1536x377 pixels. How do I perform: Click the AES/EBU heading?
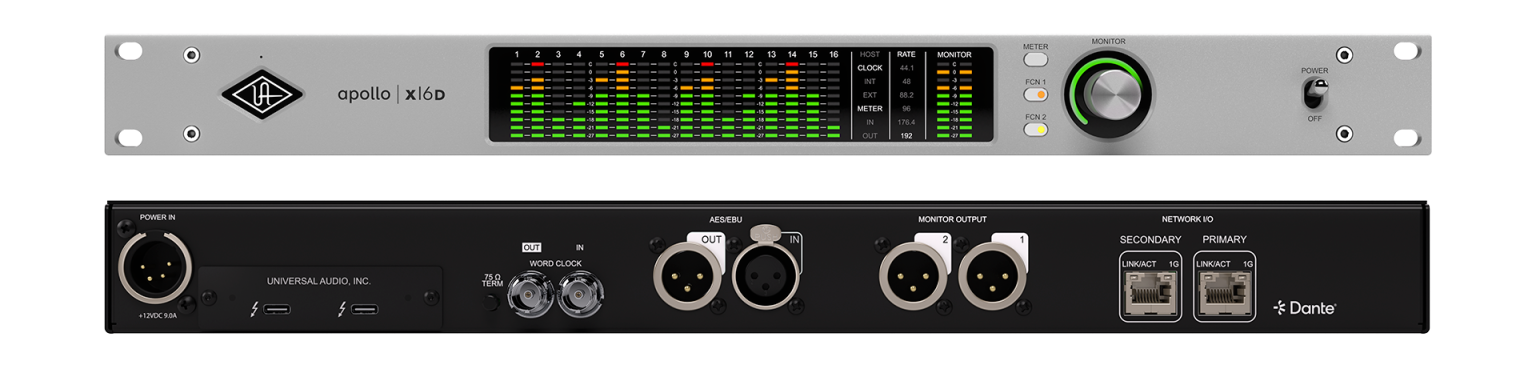(x=726, y=219)
